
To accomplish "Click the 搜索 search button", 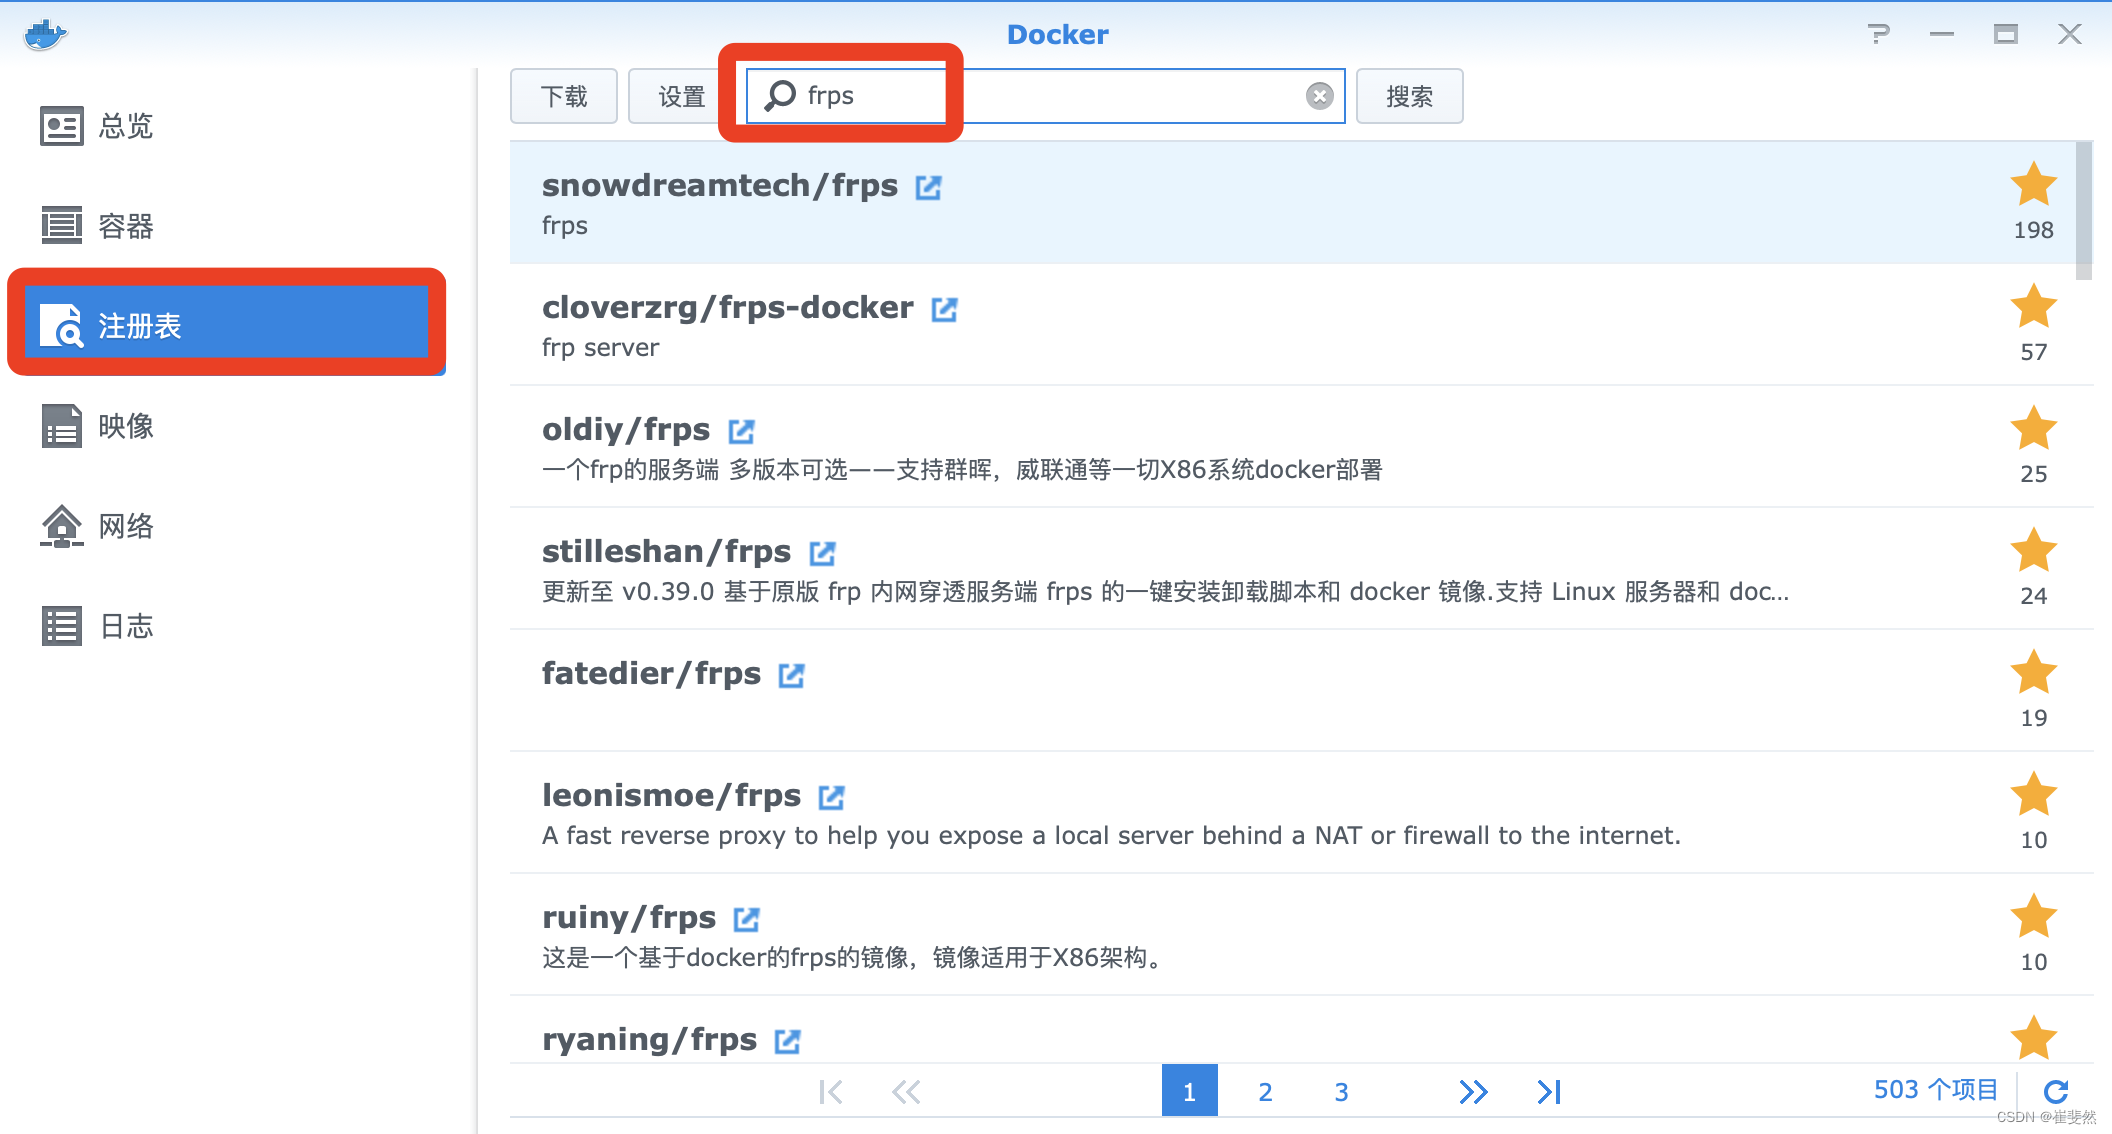I will click(x=1409, y=96).
